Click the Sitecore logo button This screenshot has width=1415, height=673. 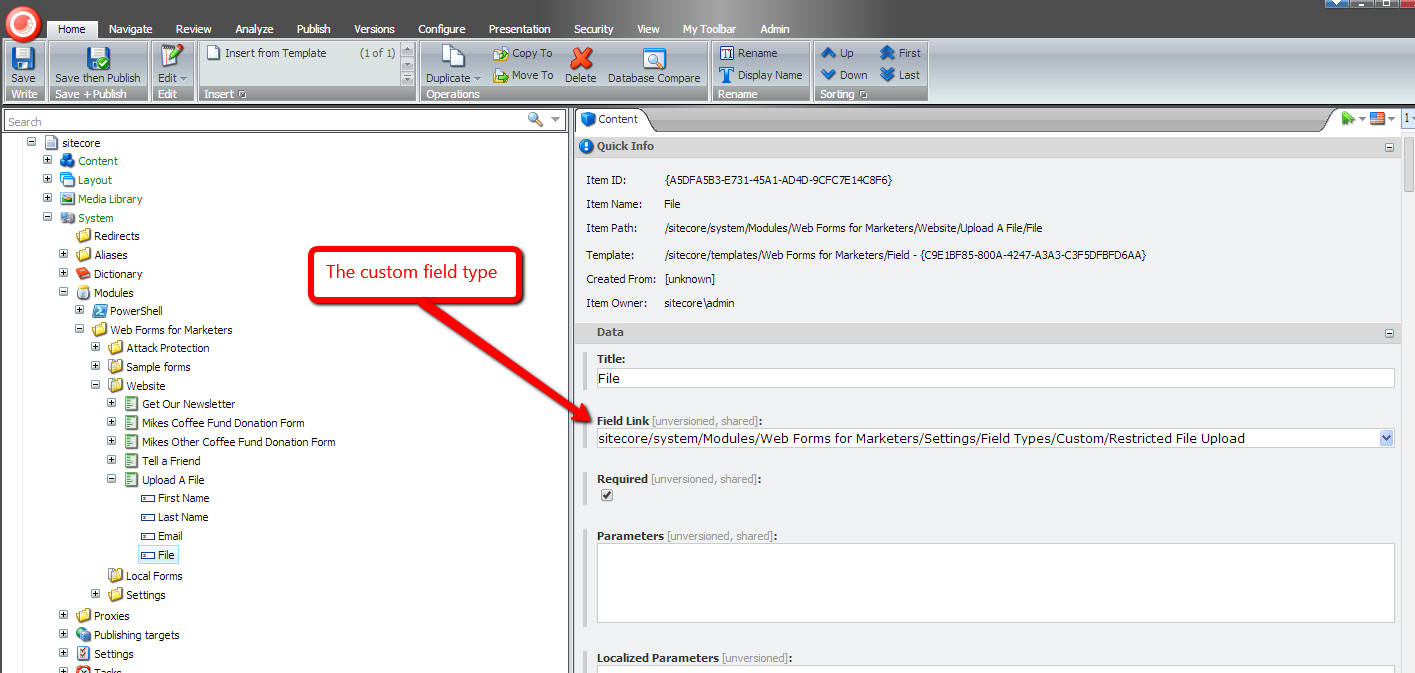(22, 21)
